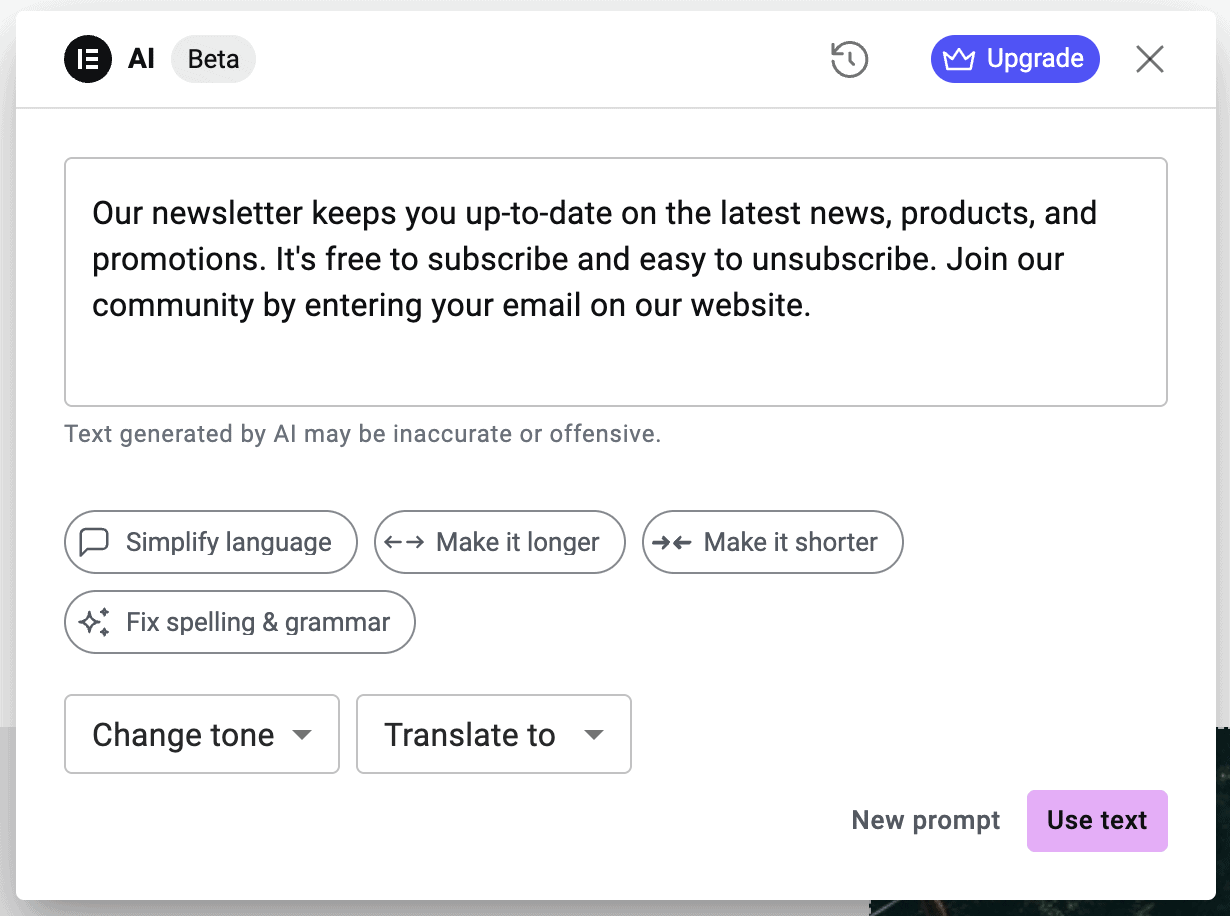
Task: Click the Elementor logo icon
Action: (88, 59)
